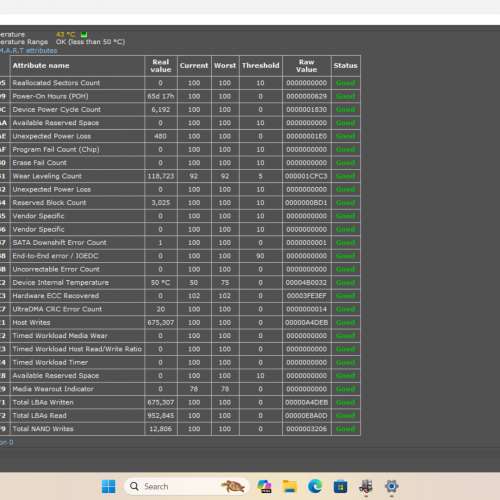Image resolution: width=500 pixels, height=500 pixels.
Task: Open the sea turtle search highlight
Action: 233,487
